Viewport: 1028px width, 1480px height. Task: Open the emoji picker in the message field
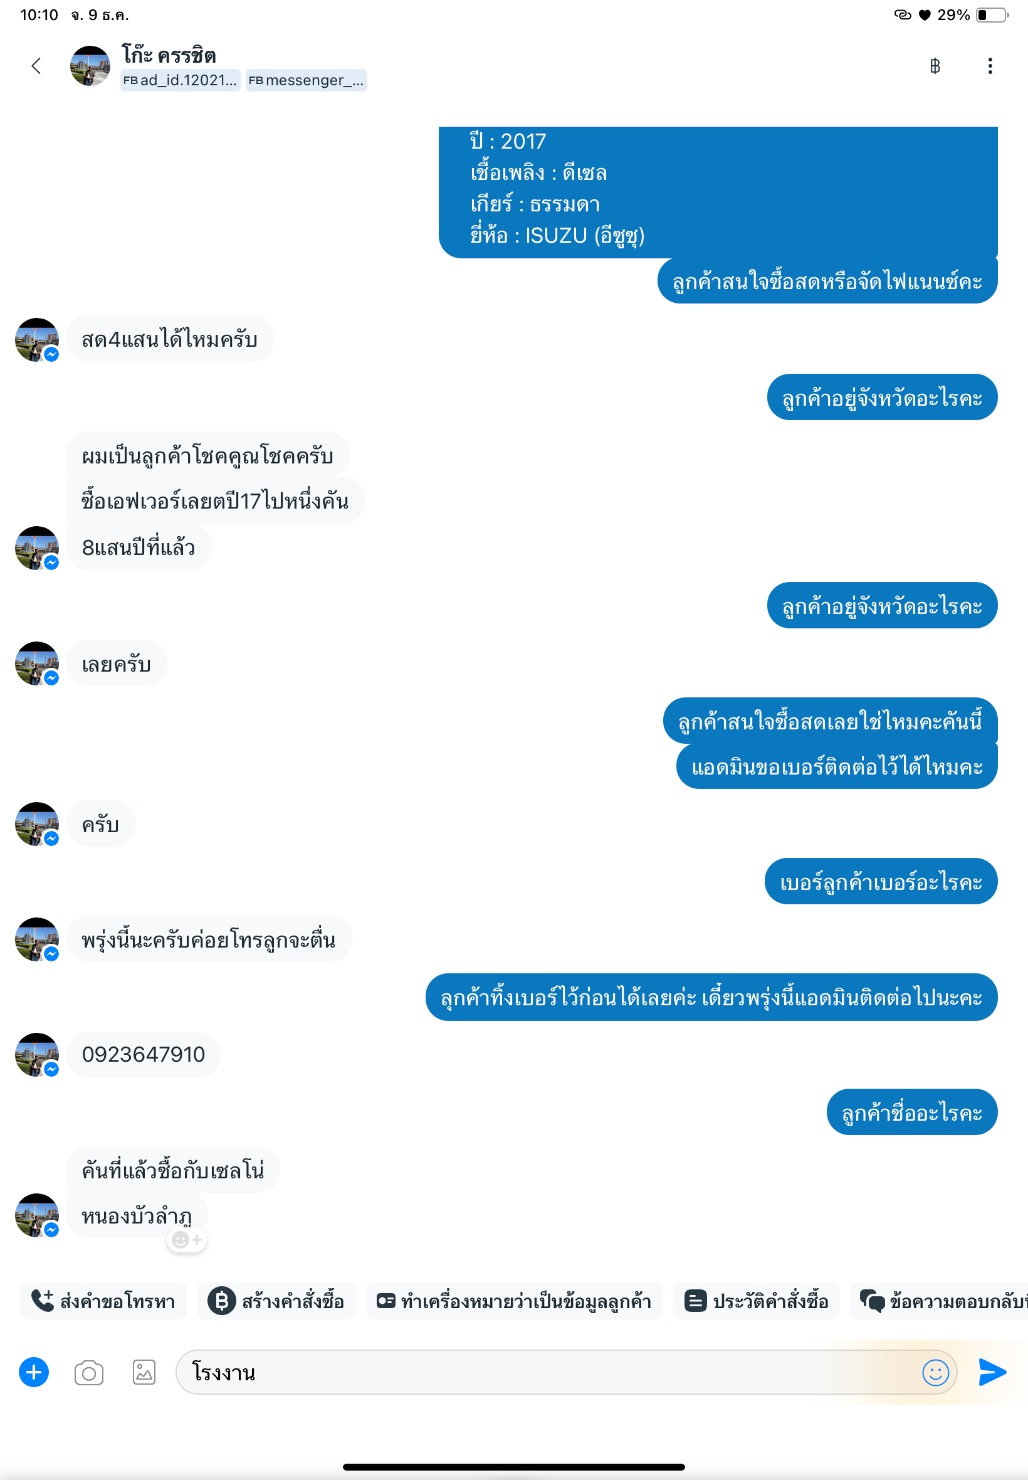coord(936,1372)
